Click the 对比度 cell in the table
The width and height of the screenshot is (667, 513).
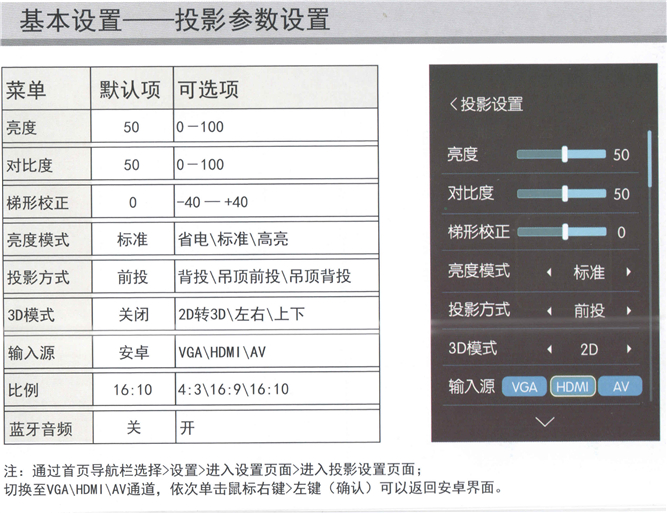coord(47,164)
